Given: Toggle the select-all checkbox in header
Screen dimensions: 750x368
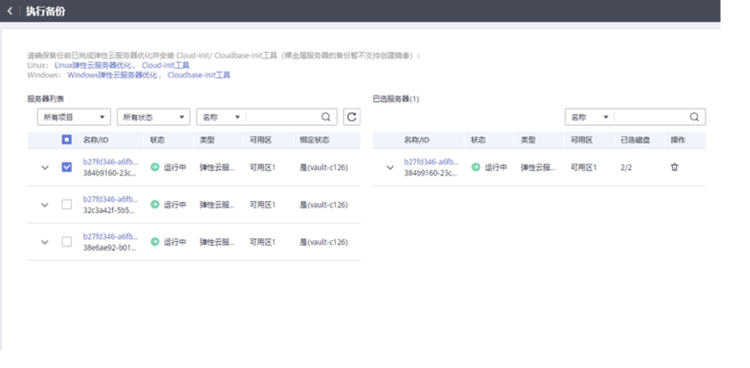Looking at the screenshot, I should pyautogui.click(x=66, y=140).
